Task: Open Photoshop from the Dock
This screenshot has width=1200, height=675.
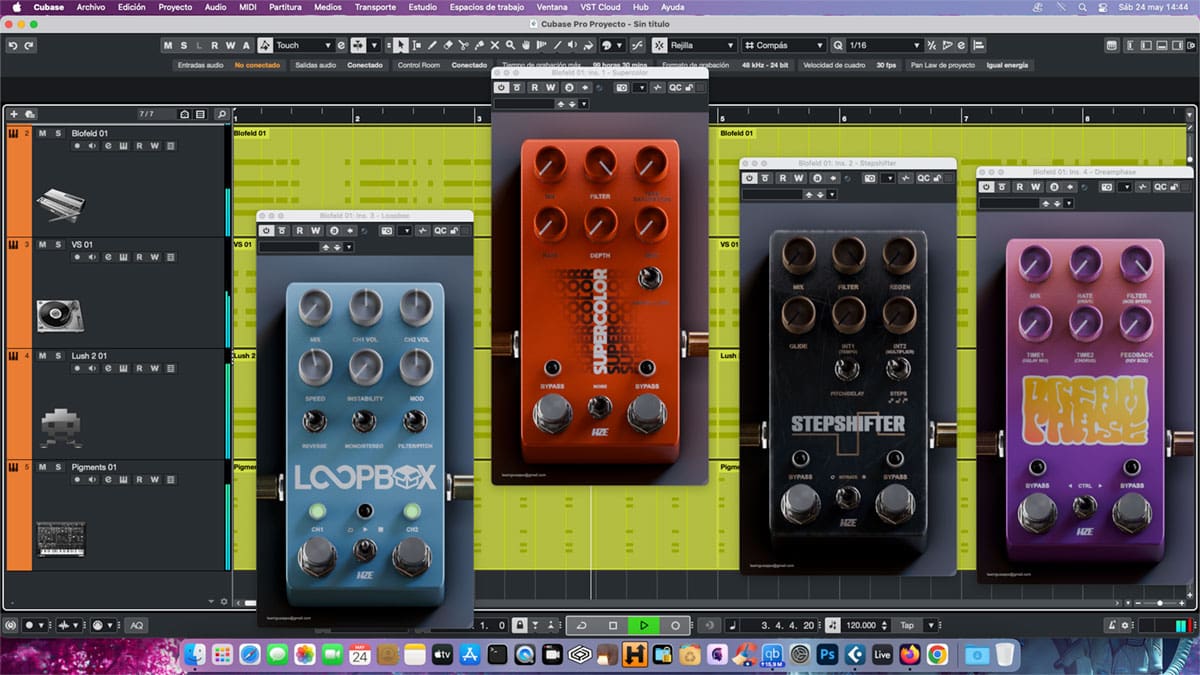Action: (x=827, y=655)
